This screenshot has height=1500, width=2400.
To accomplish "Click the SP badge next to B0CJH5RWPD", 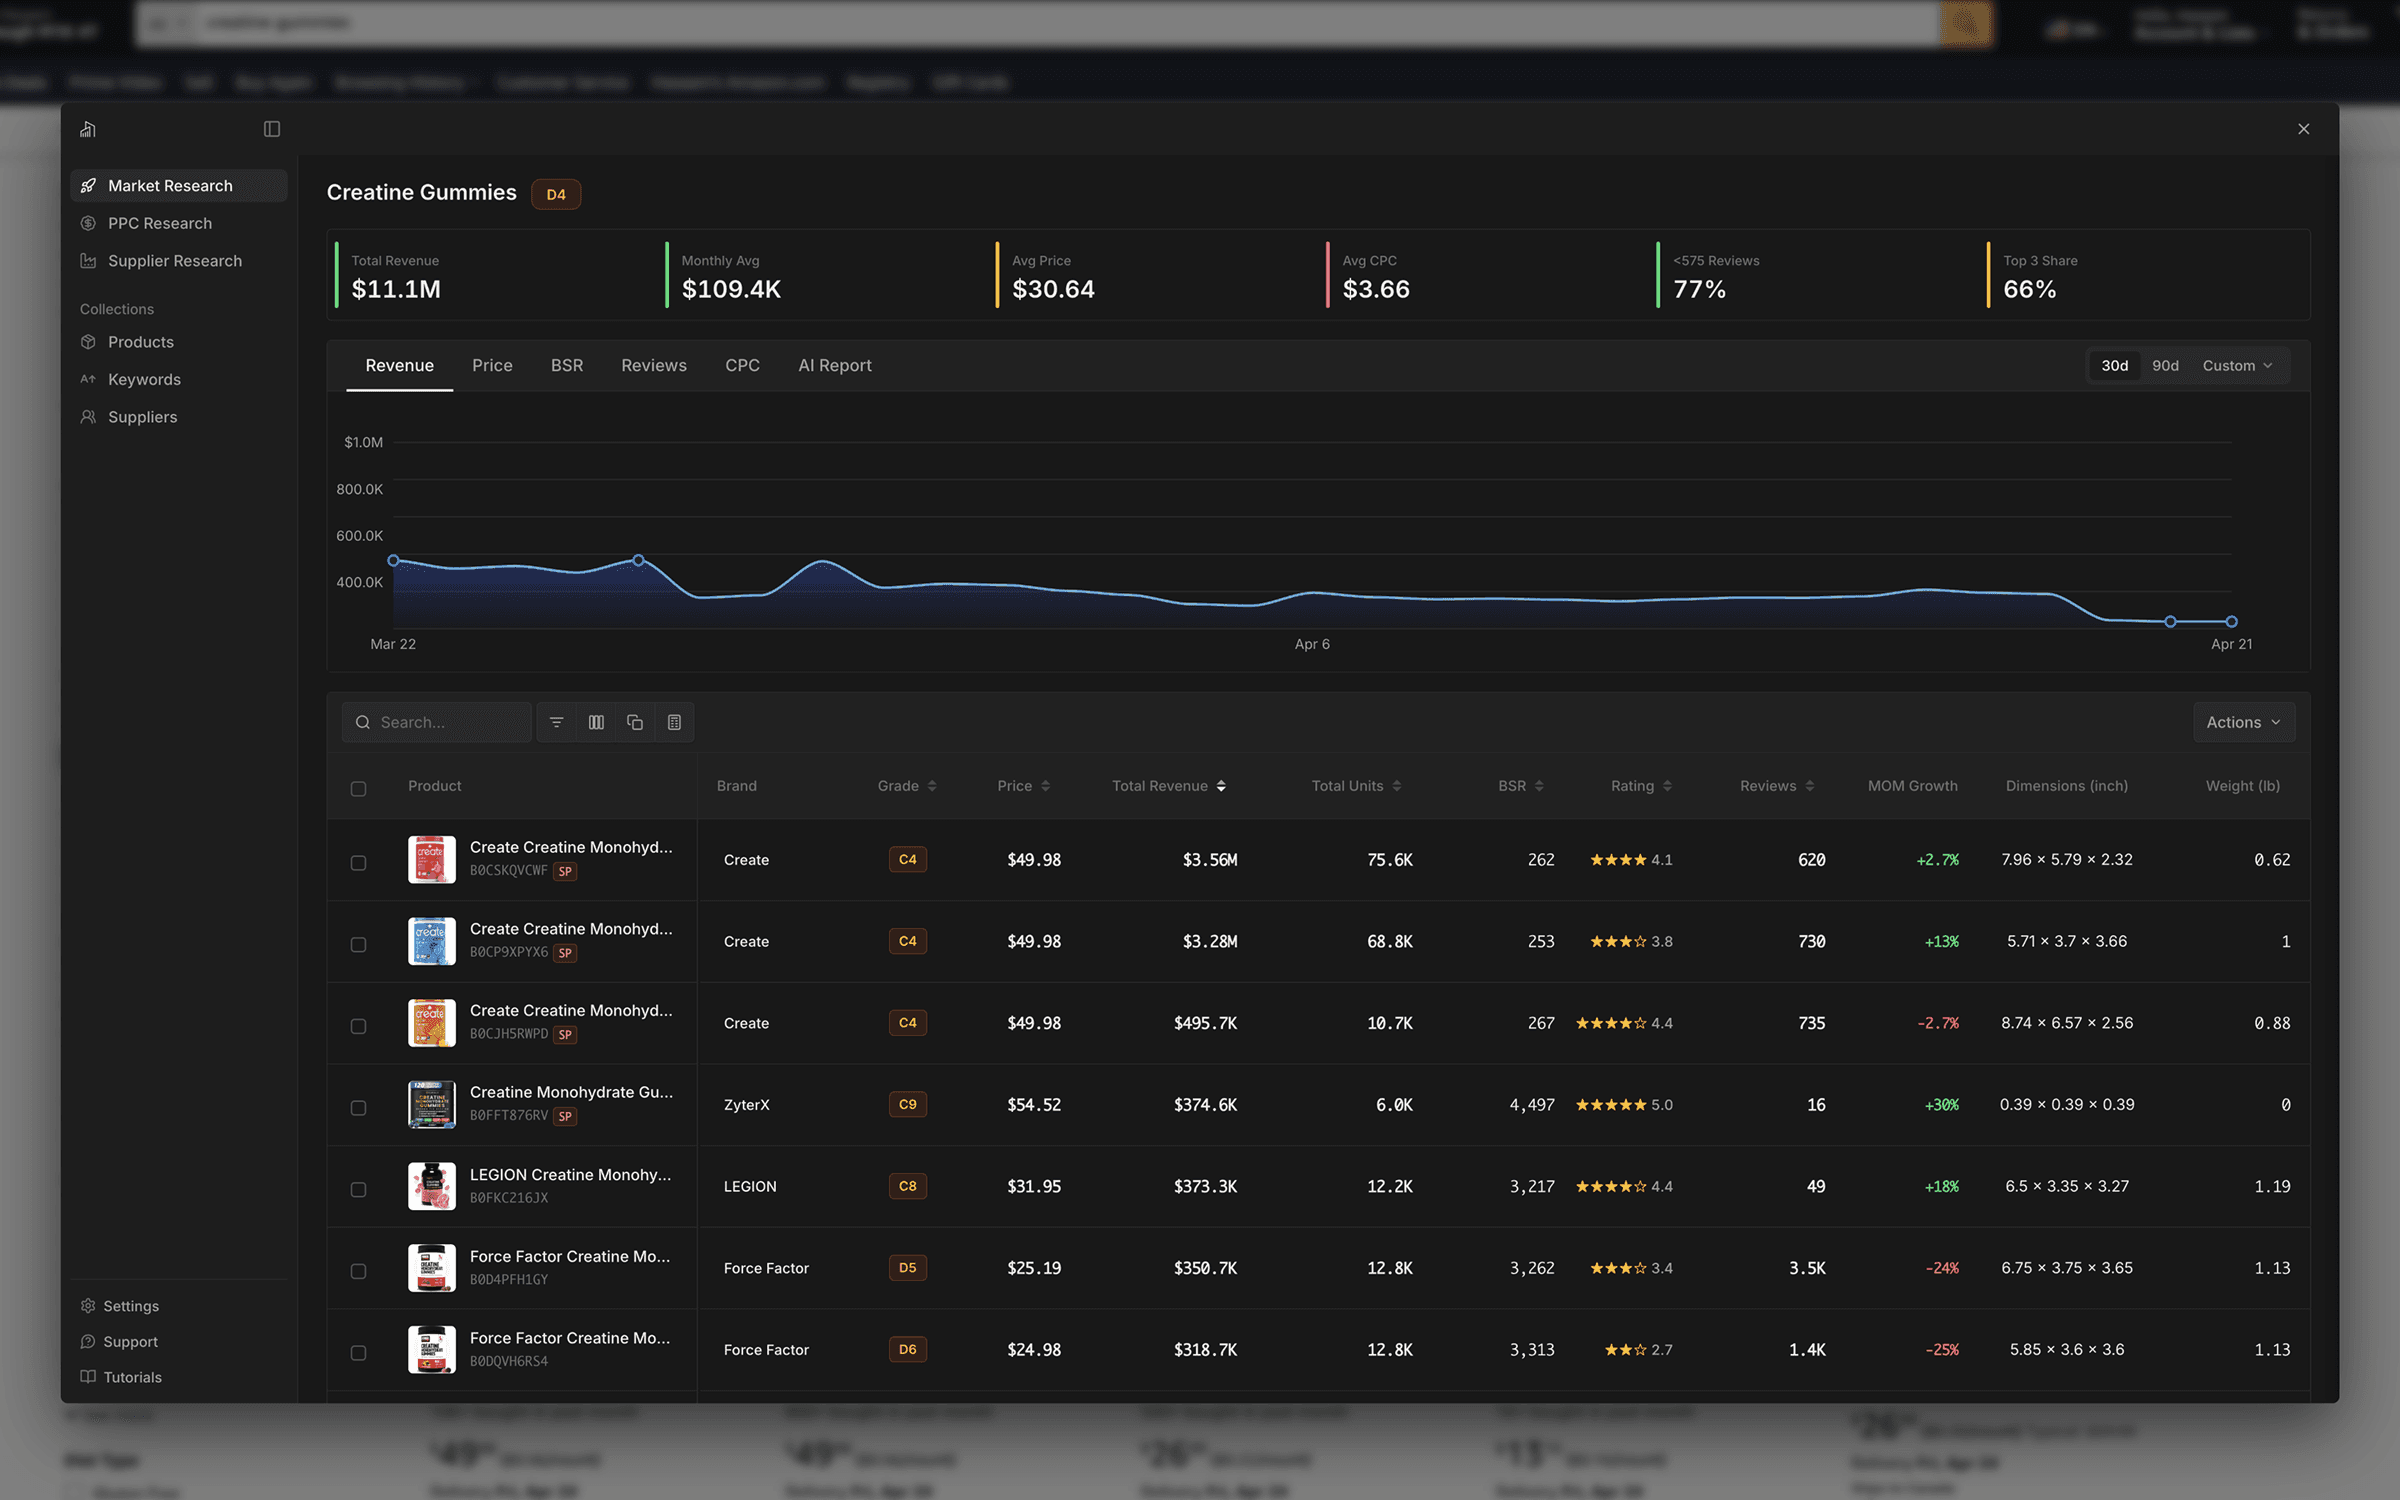I will tap(566, 1035).
